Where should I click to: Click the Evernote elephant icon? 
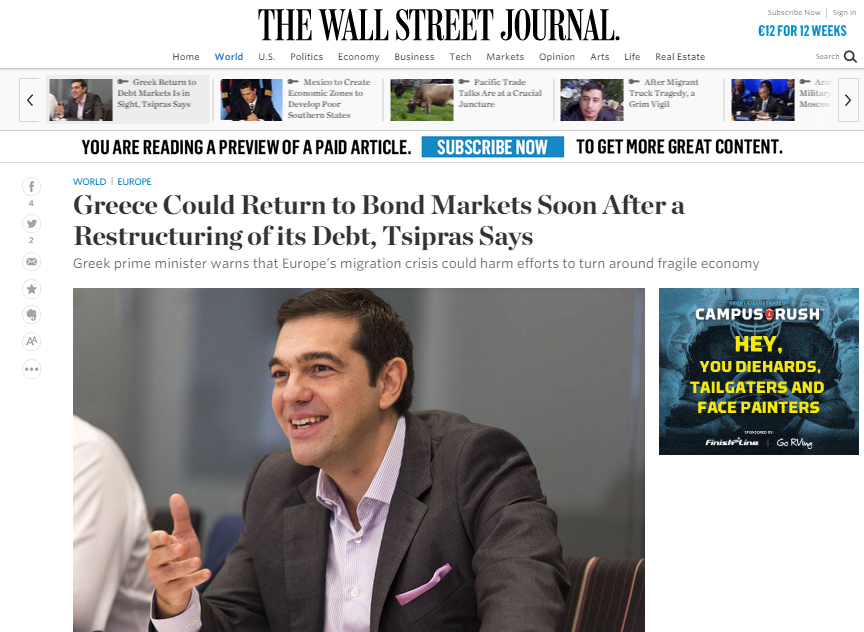(x=31, y=315)
